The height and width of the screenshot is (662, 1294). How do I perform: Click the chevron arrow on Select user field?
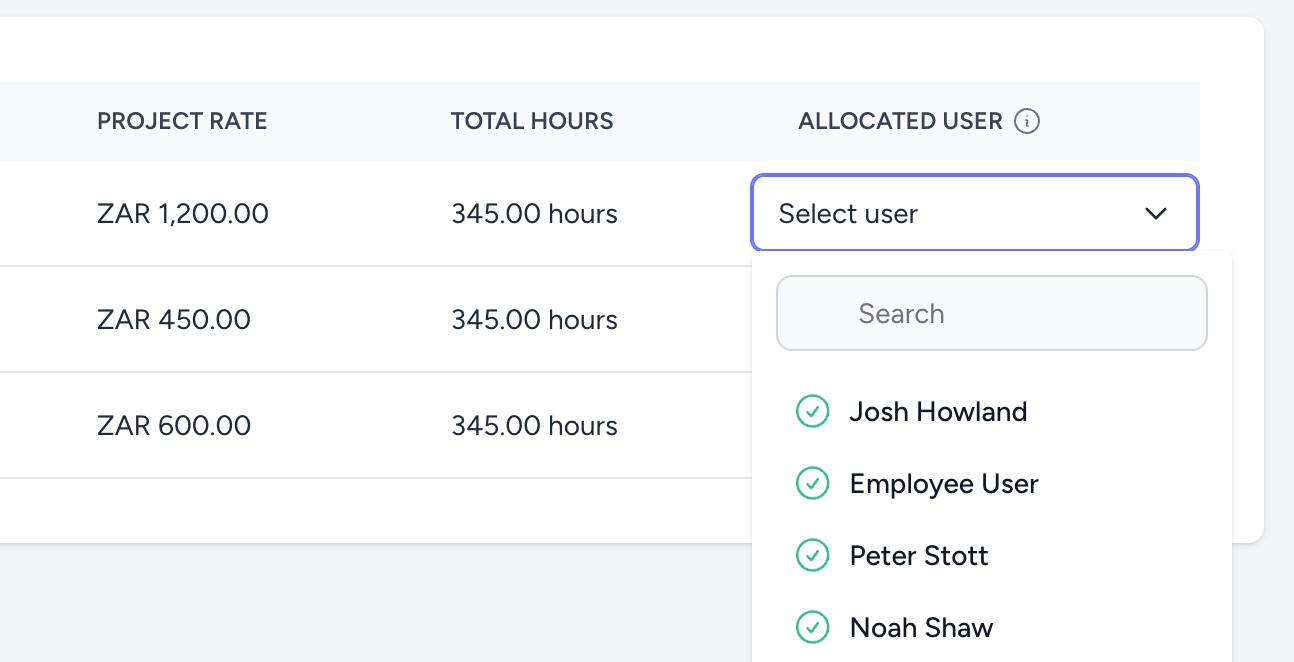click(x=1156, y=213)
